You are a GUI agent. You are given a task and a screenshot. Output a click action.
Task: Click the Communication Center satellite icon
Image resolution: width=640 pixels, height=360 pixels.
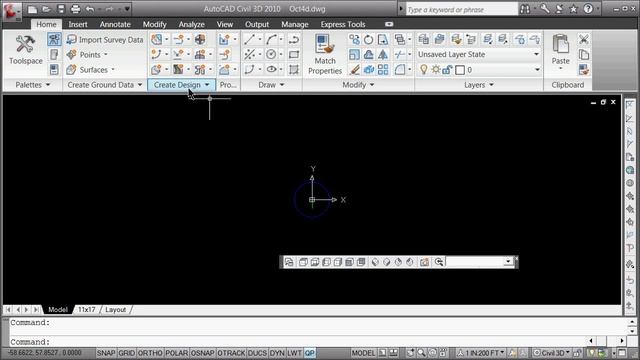coord(560,9)
